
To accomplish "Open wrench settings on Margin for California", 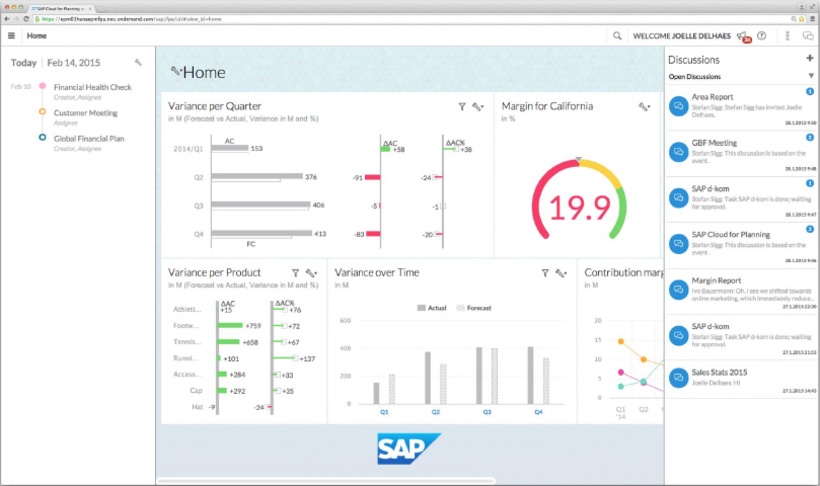I will 644,107.
